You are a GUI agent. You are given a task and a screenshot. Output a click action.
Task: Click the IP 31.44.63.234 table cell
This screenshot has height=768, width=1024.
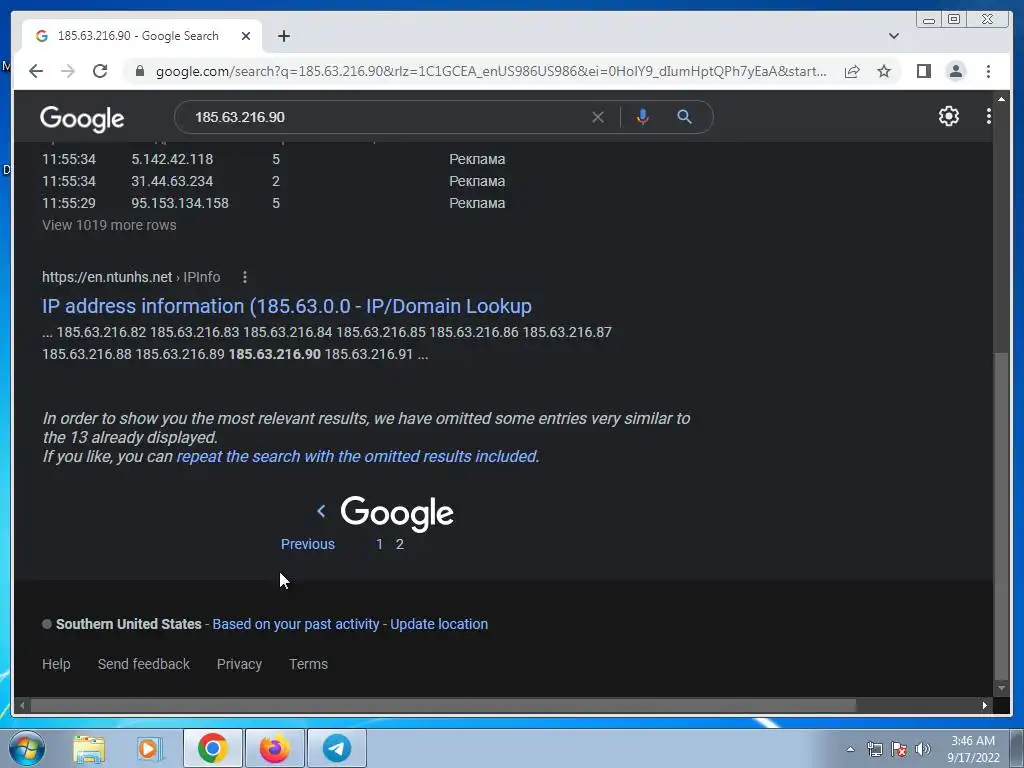pyautogui.click(x=172, y=182)
